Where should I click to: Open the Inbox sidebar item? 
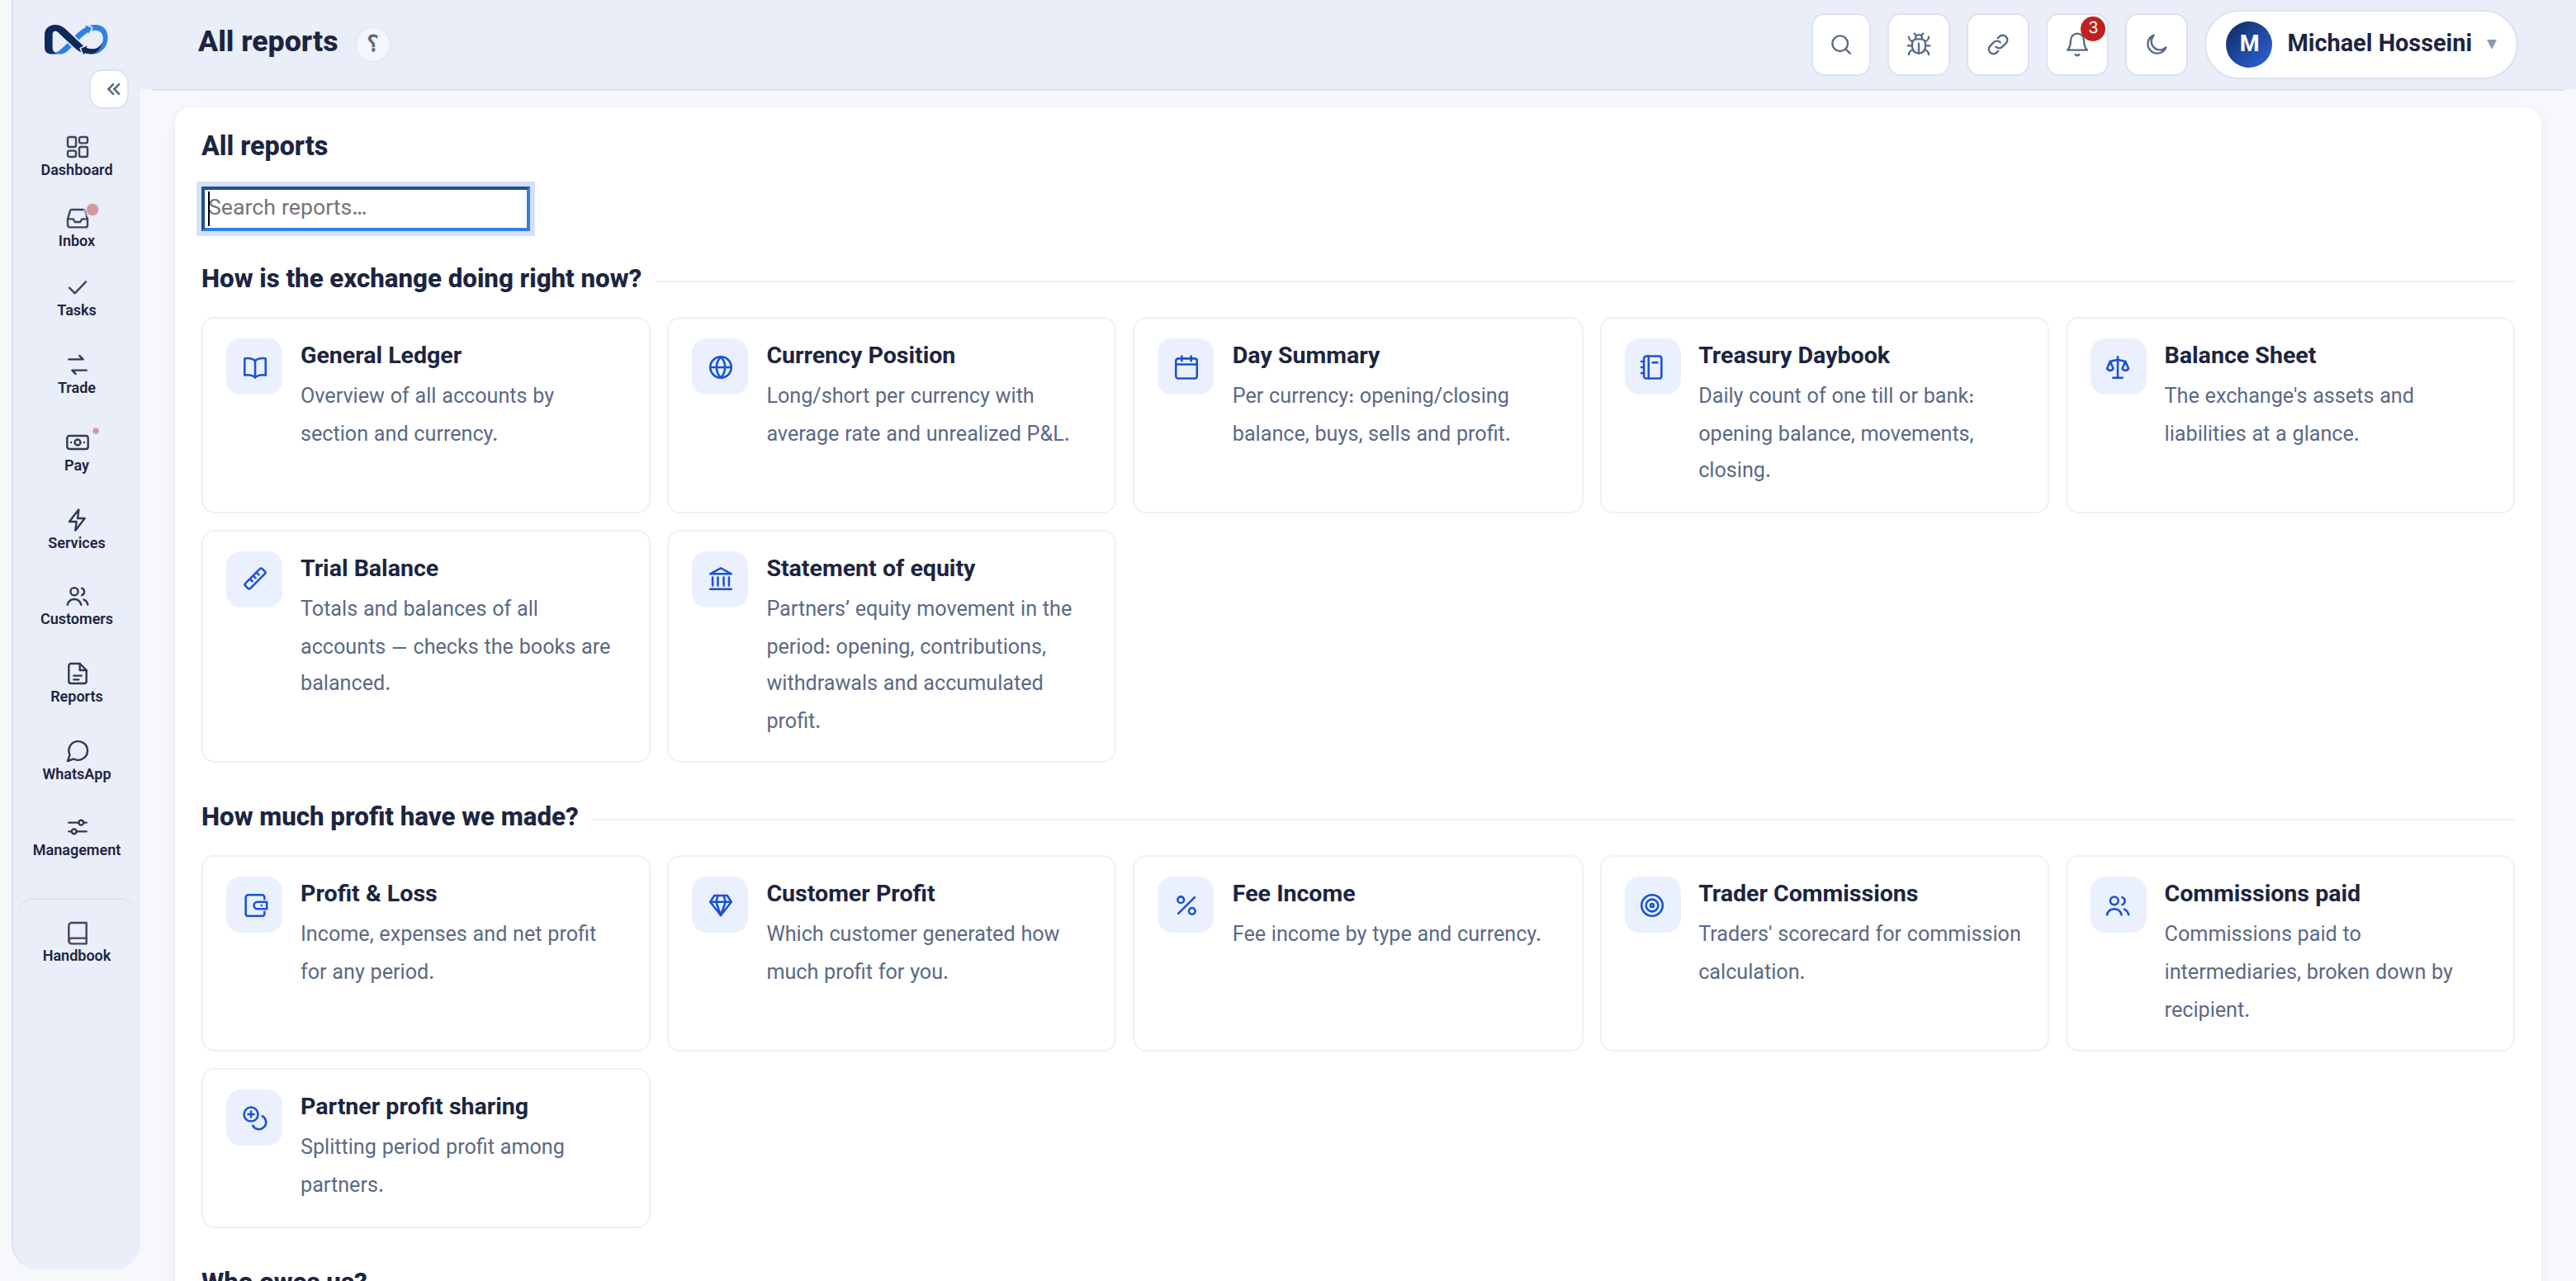[x=76, y=227]
